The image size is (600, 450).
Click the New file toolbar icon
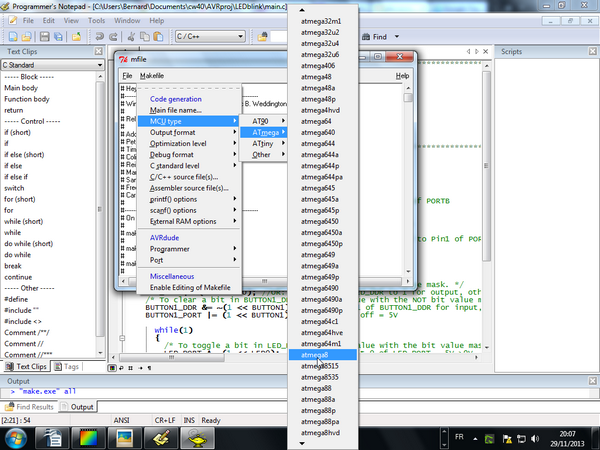13,37
